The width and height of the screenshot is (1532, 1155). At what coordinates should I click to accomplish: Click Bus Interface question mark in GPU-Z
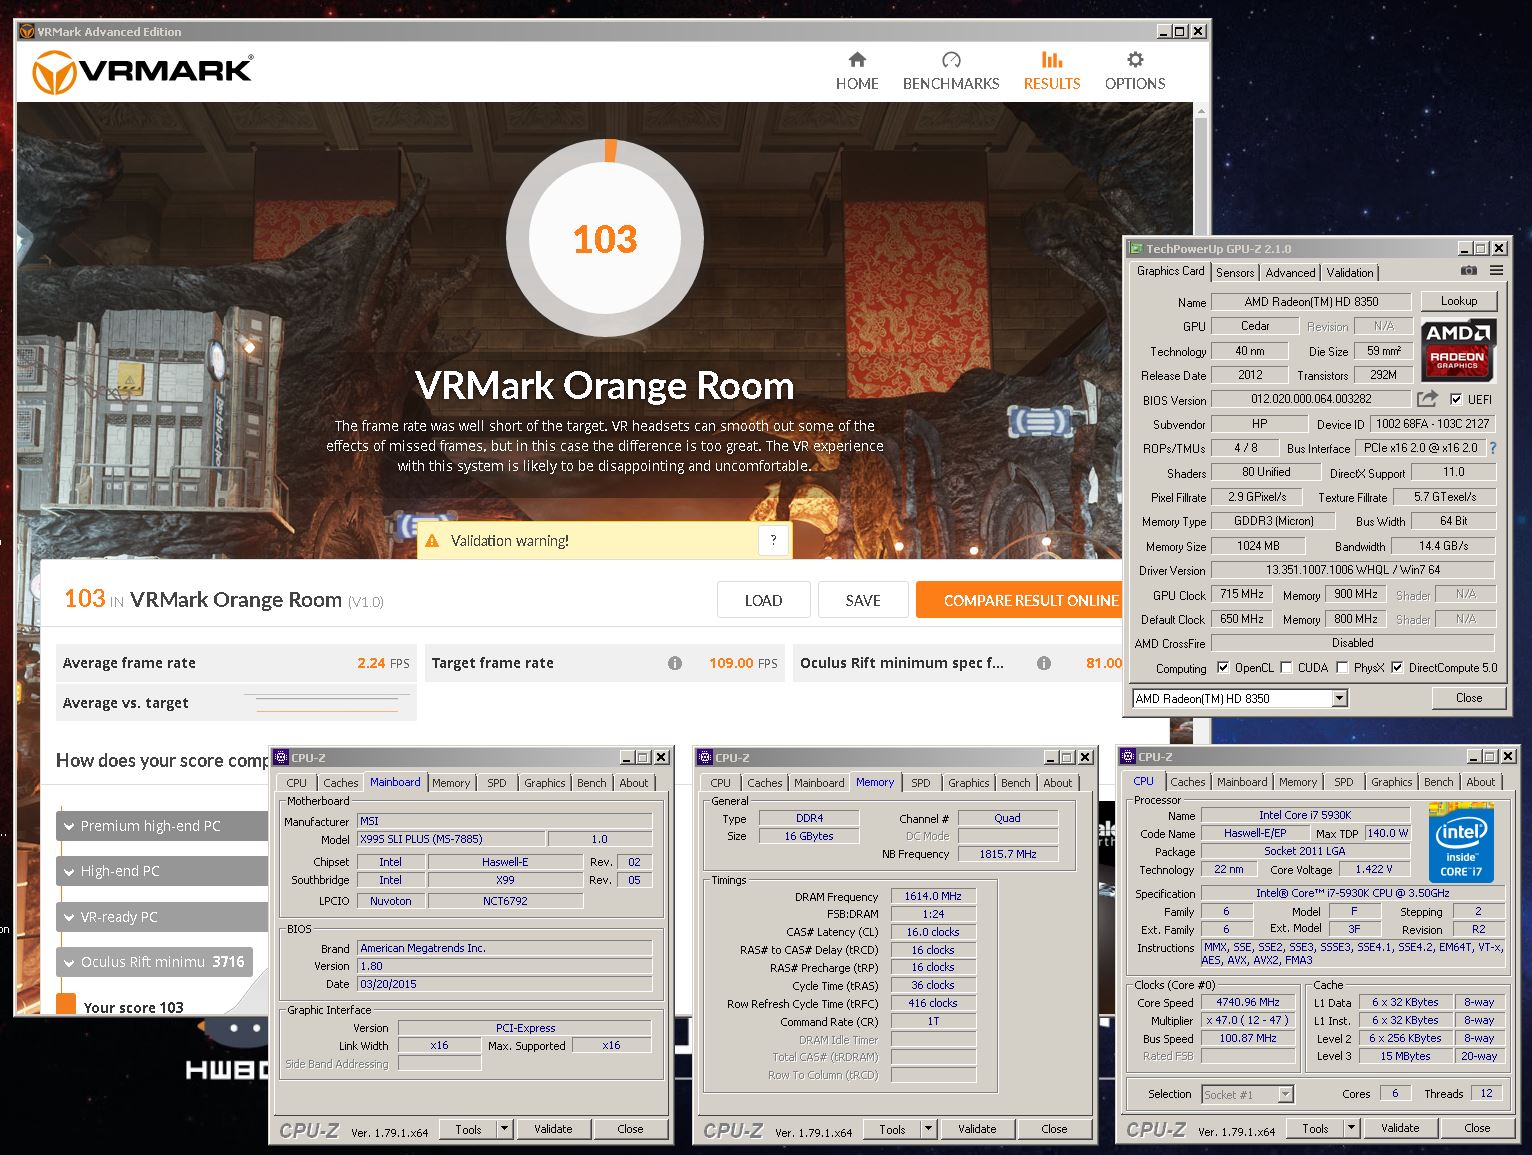[1493, 448]
